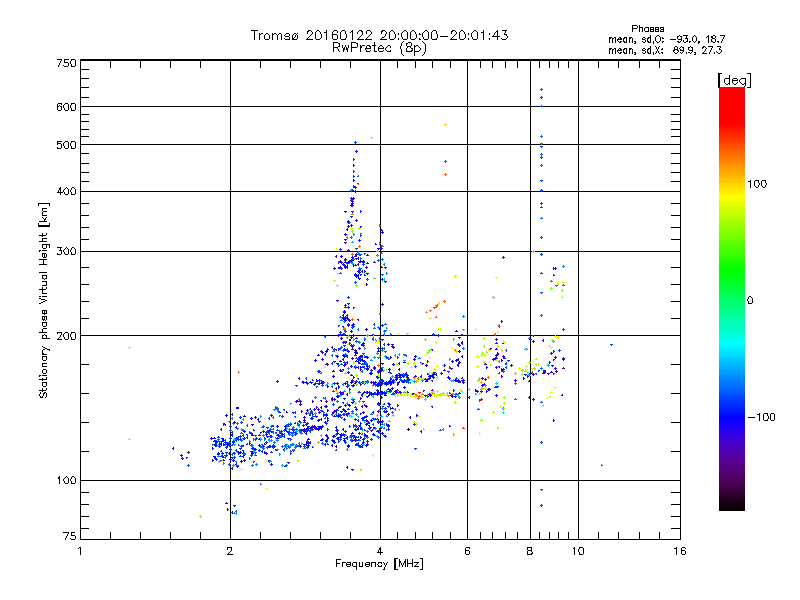Viewport: 800px width, 600px height.
Task: Click the "Stationary phase Virtual Height [km]" axis title
Action: pyautogui.click(x=44, y=300)
